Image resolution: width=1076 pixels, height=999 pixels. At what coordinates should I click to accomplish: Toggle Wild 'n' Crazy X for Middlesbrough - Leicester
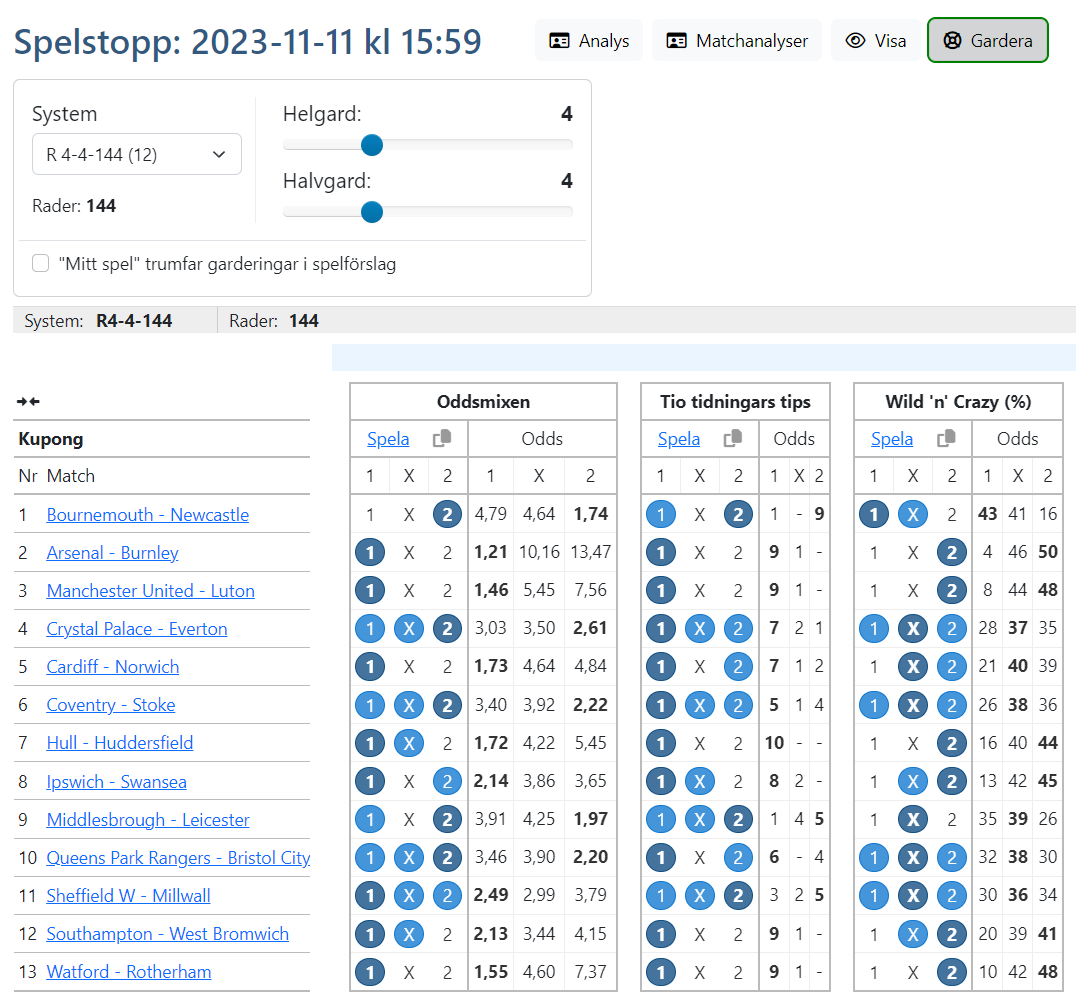913,819
